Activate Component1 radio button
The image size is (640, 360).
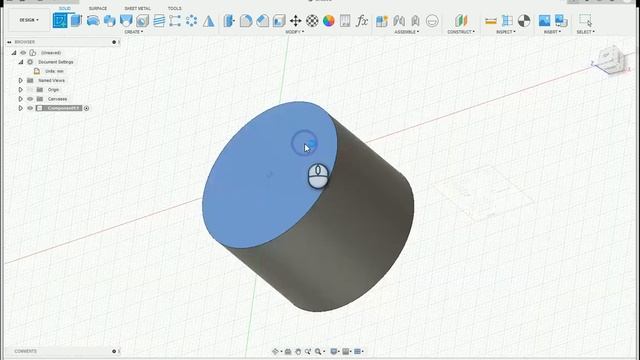(87, 108)
